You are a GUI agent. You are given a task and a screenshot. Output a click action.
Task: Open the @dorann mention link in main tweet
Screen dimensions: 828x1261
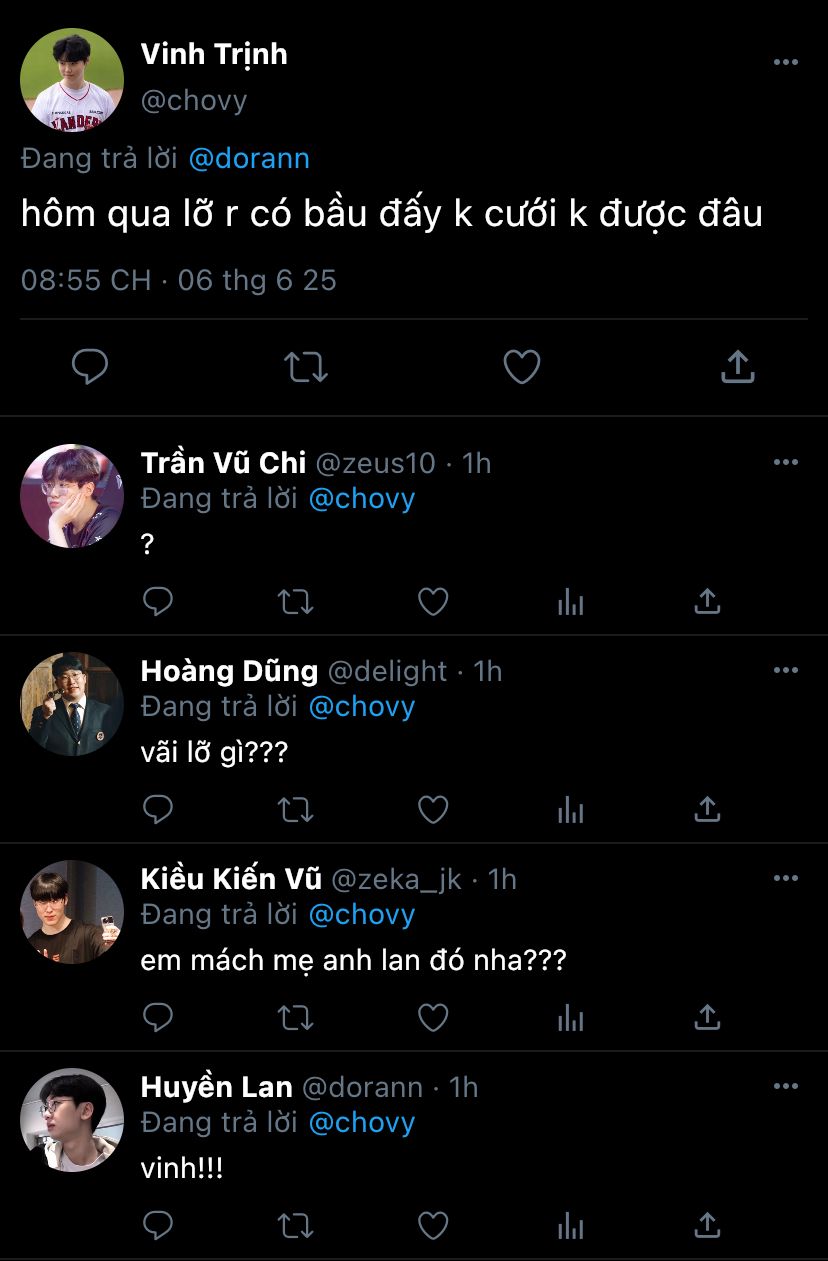coord(249,158)
